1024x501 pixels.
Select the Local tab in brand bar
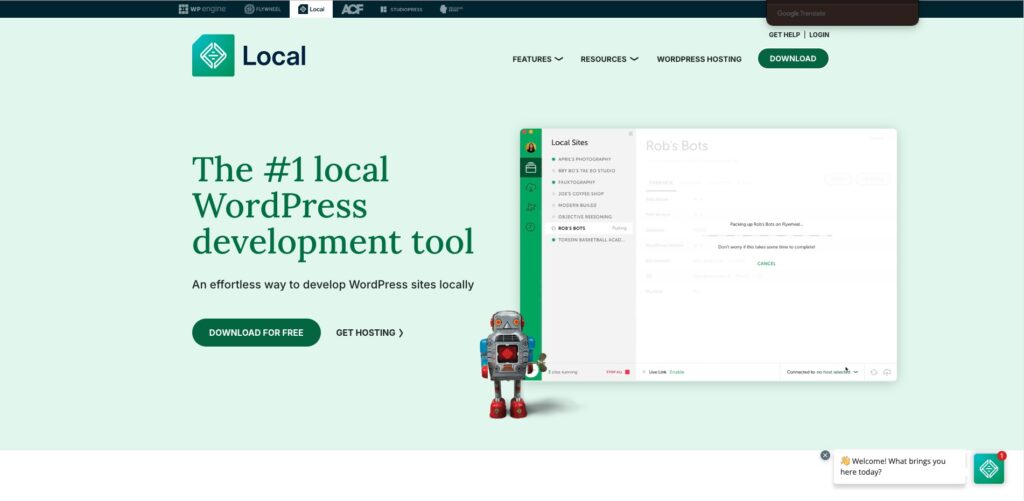[x=311, y=9]
